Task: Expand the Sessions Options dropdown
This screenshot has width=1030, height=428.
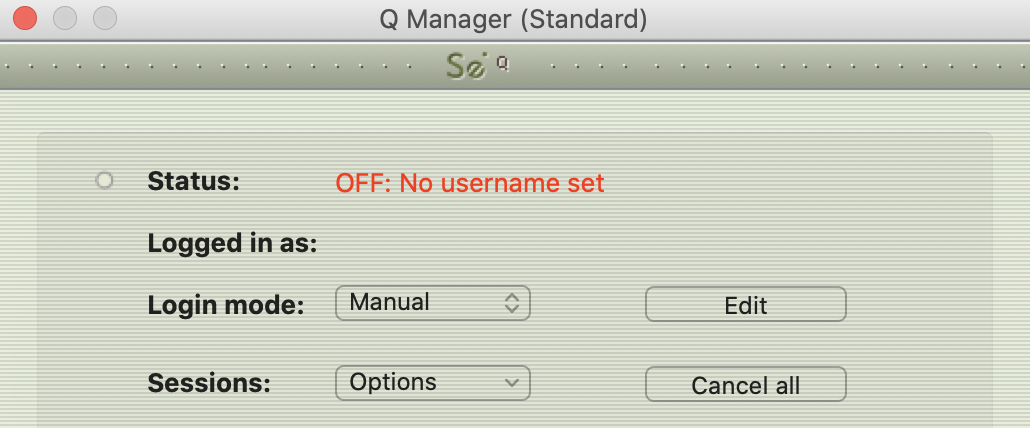Action: tap(432, 383)
